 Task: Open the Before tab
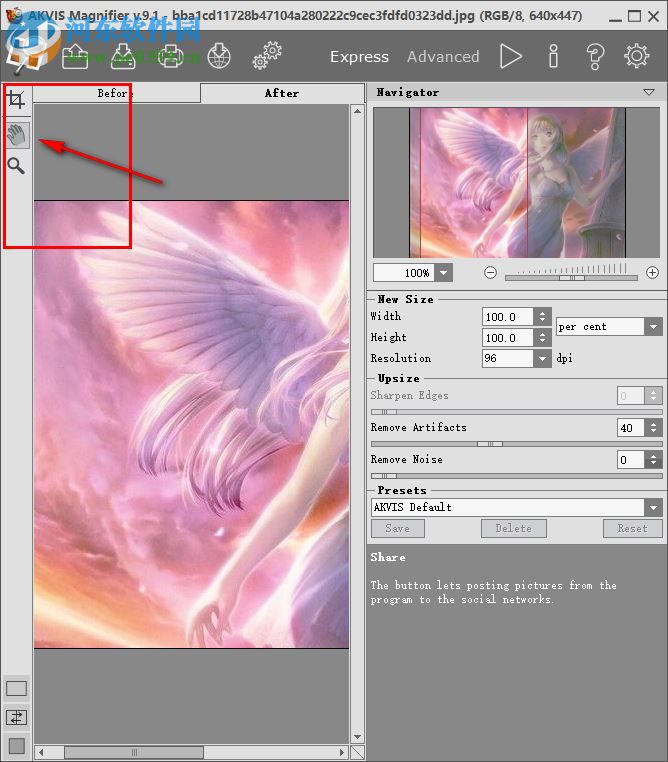point(116,93)
